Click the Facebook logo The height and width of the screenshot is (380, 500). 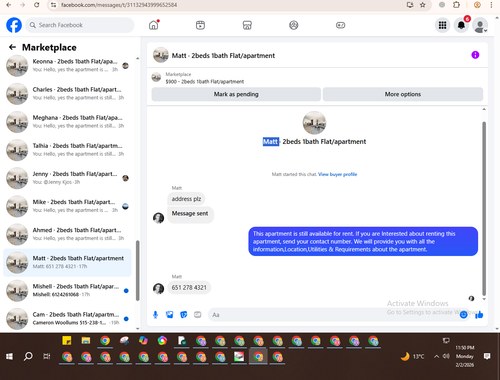(14, 25)
